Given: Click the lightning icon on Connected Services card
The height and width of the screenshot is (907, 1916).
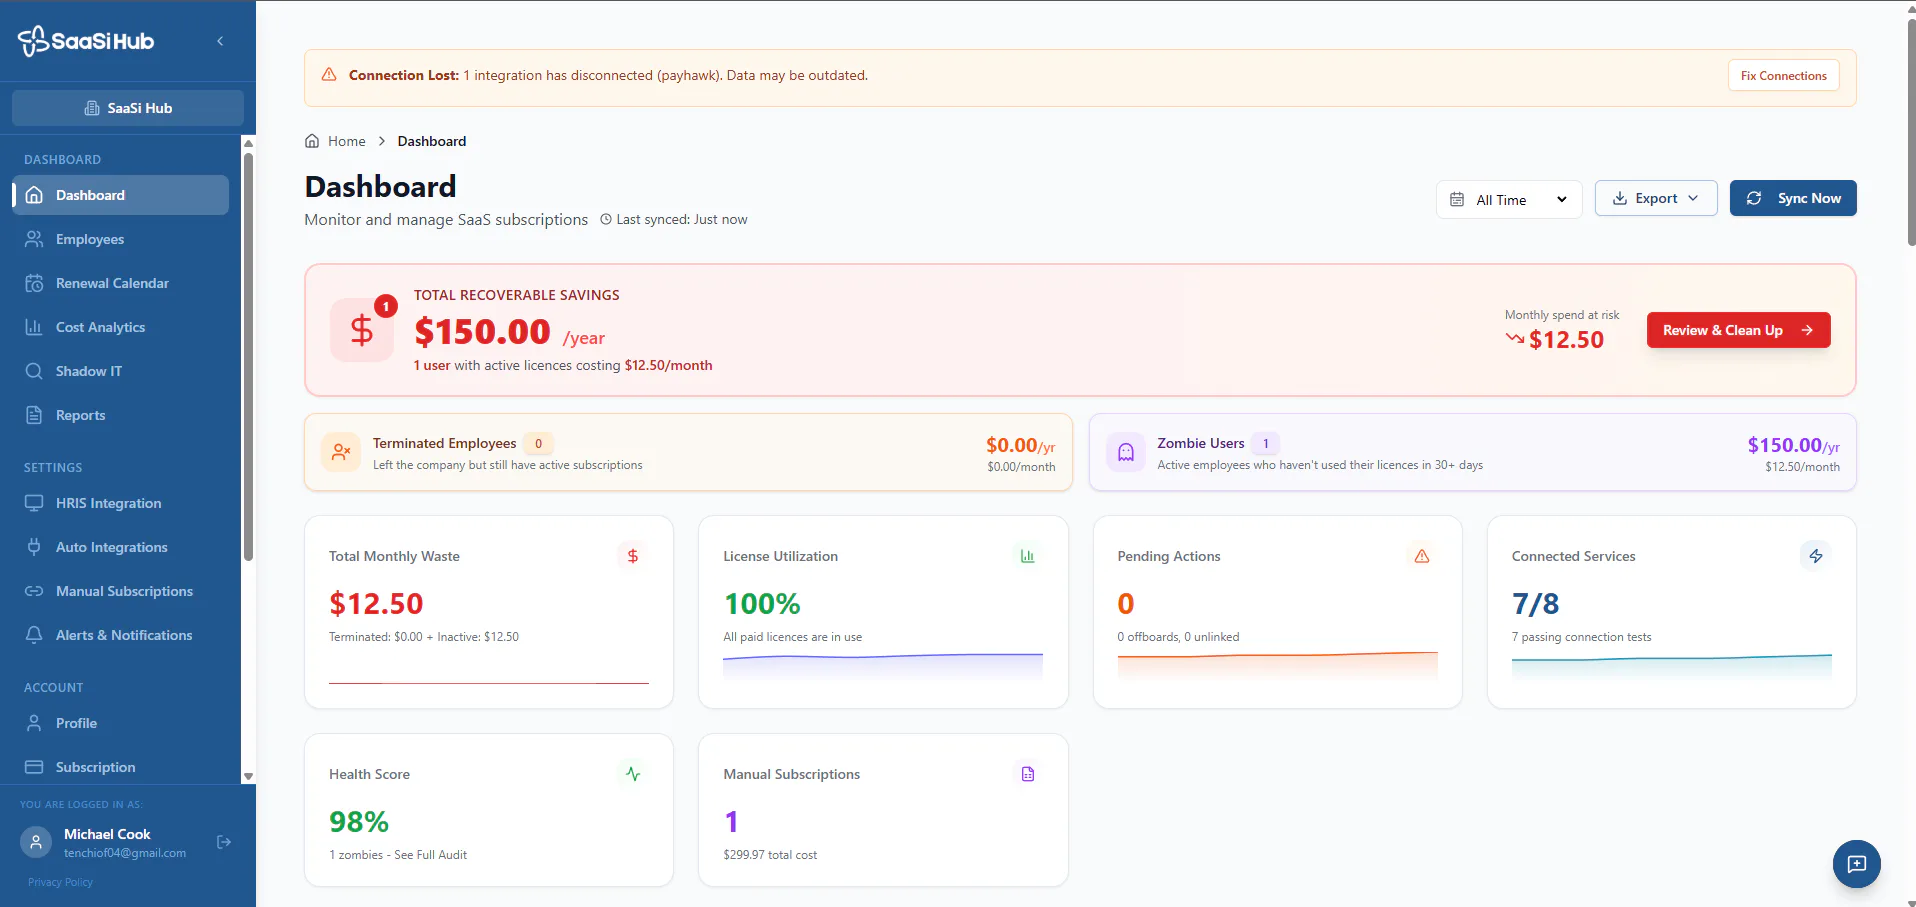Looking at the screenshot, I should (1816, 556).
